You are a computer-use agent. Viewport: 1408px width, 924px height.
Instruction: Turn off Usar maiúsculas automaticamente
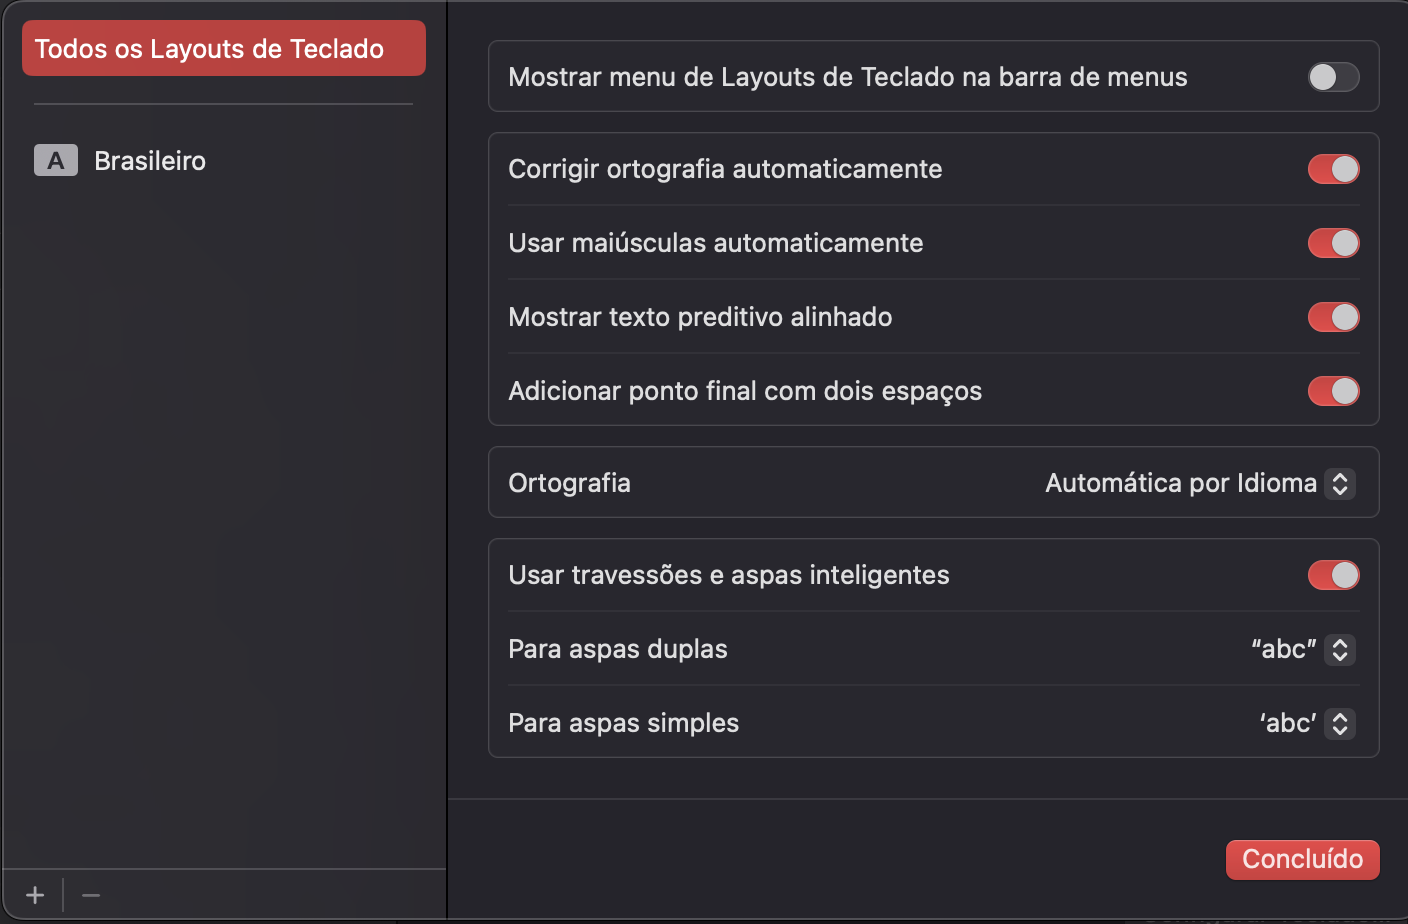pos(1333,243)
